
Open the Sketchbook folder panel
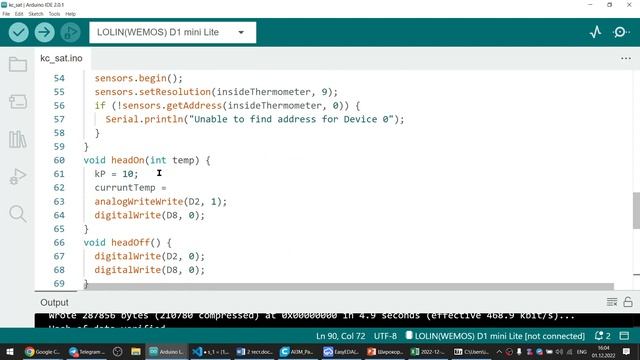[x=18, y=64]
